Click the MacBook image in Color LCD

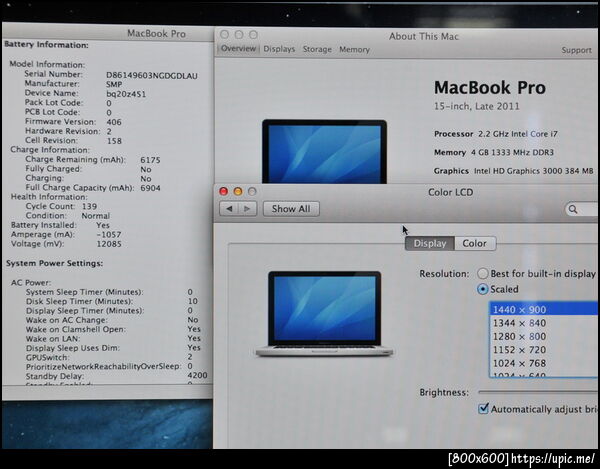(x=324, y=314)
